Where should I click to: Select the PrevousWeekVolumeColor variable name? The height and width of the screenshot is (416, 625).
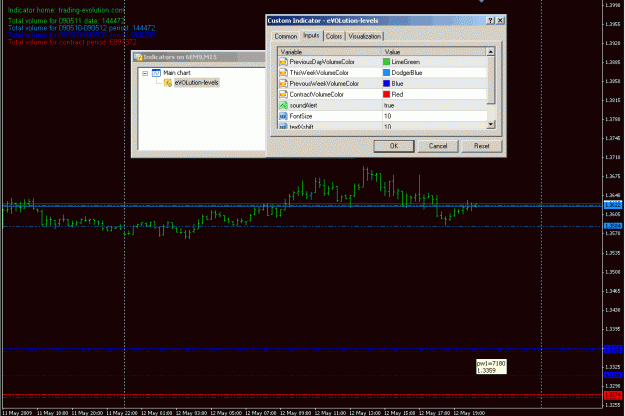click(324, 83)
